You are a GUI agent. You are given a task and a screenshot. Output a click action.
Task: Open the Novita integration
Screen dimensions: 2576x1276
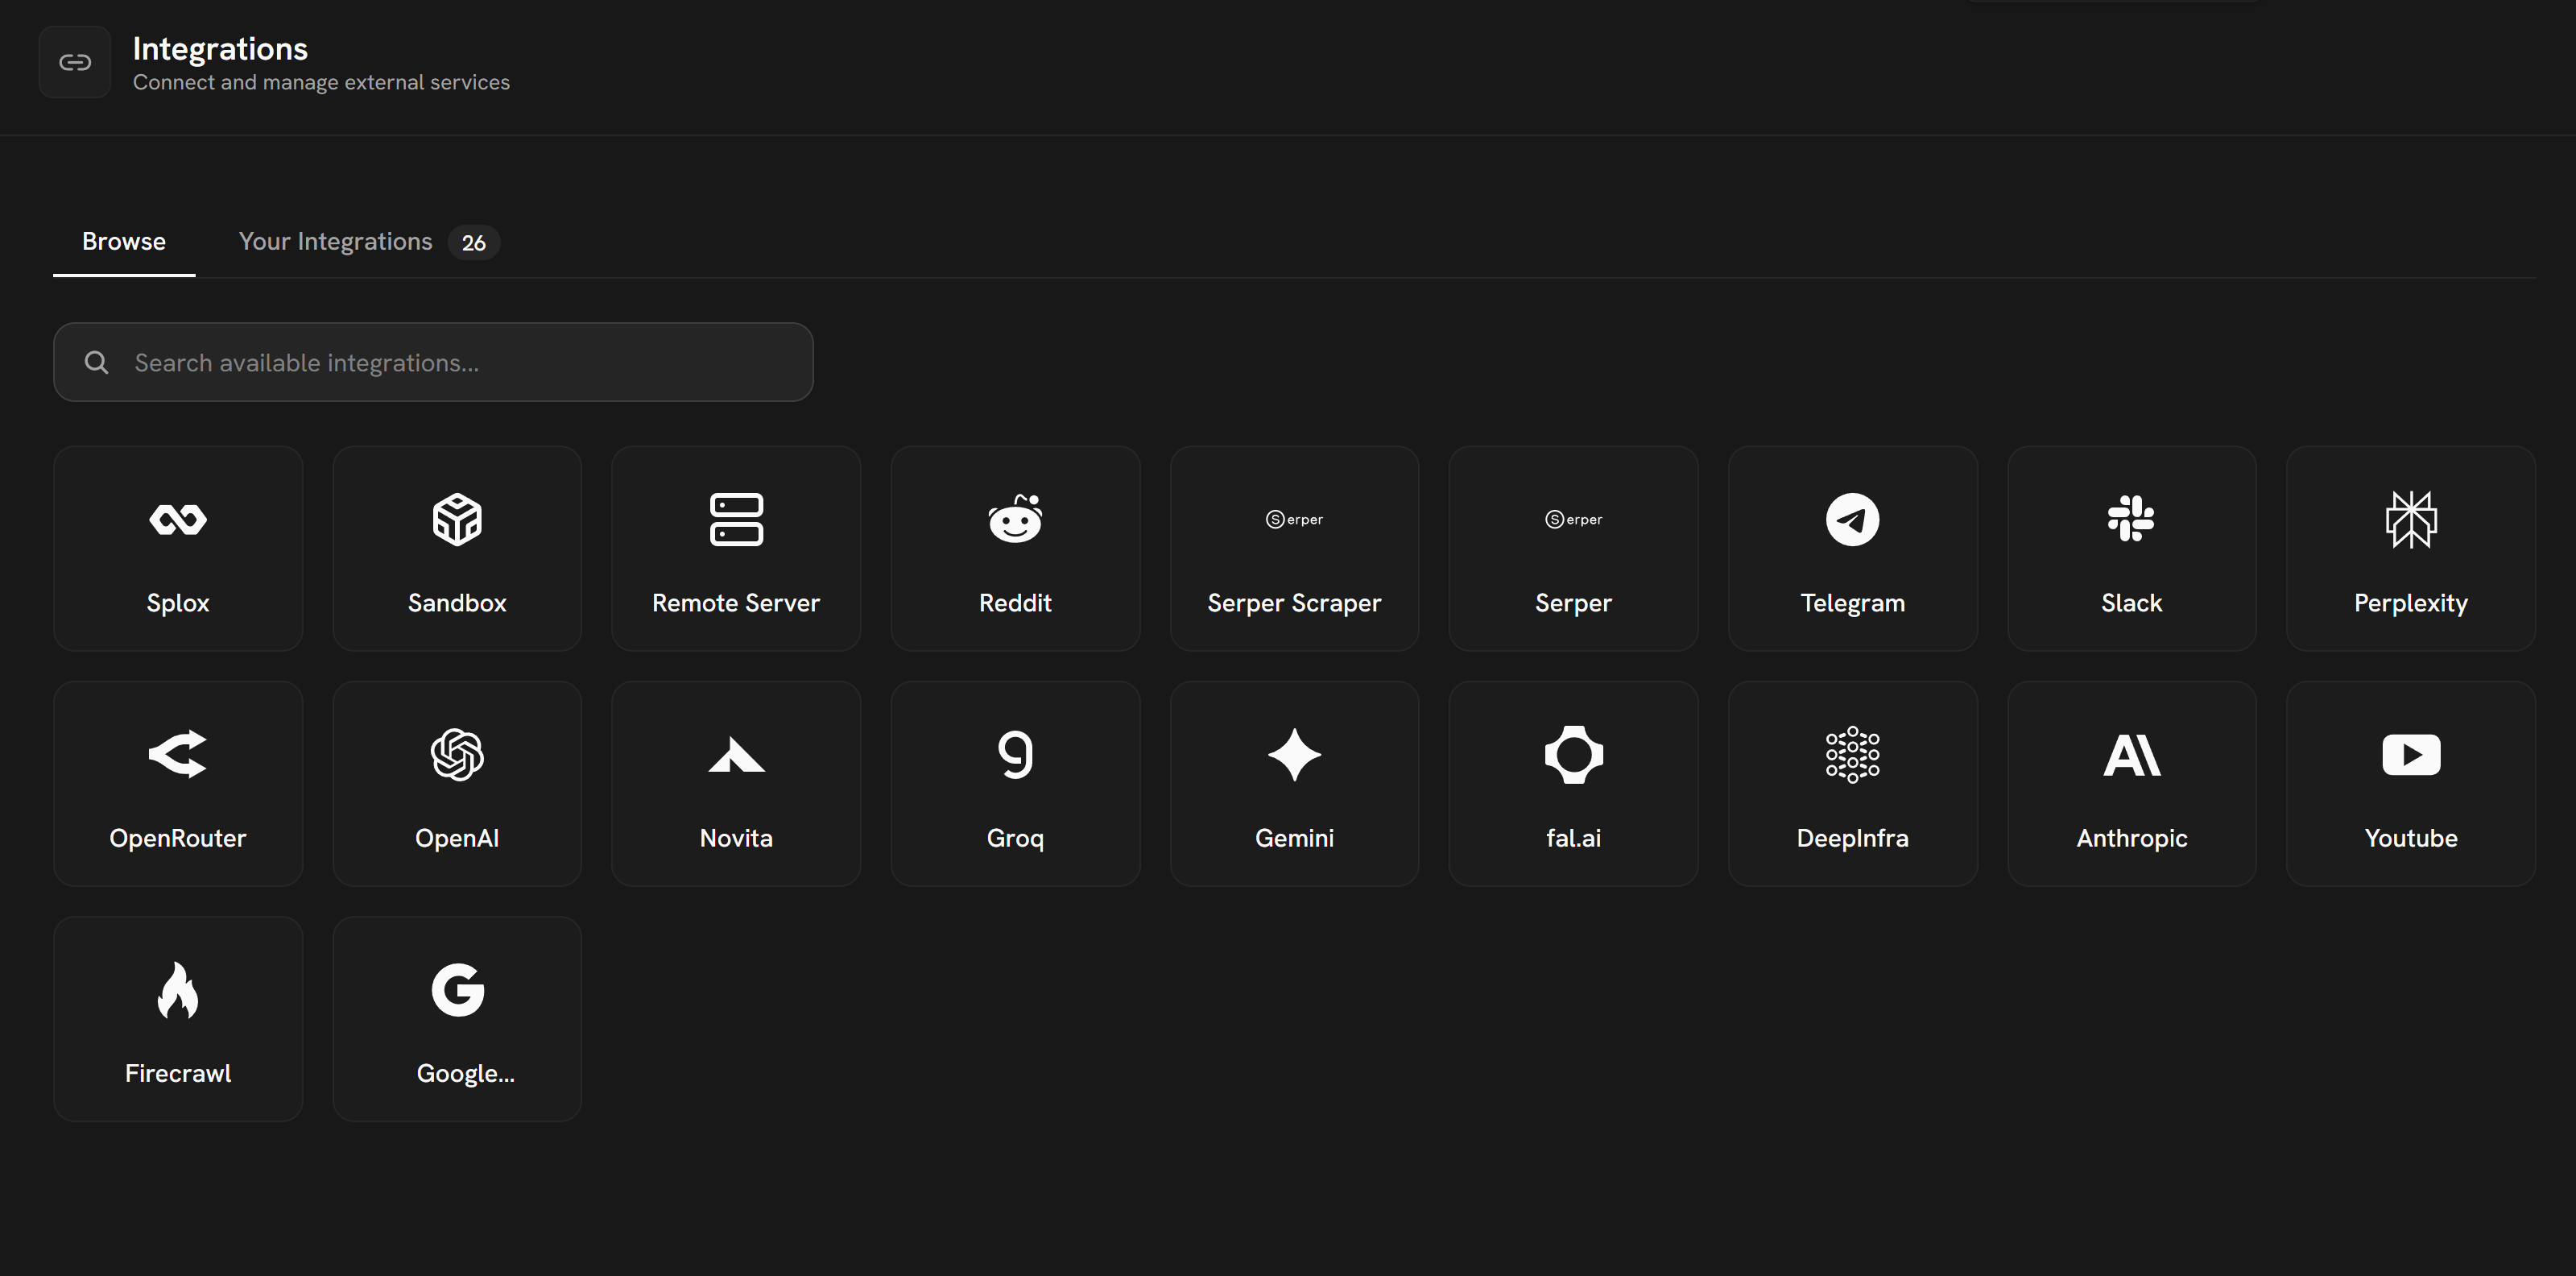pyautogui.click(x=736, y=783)
